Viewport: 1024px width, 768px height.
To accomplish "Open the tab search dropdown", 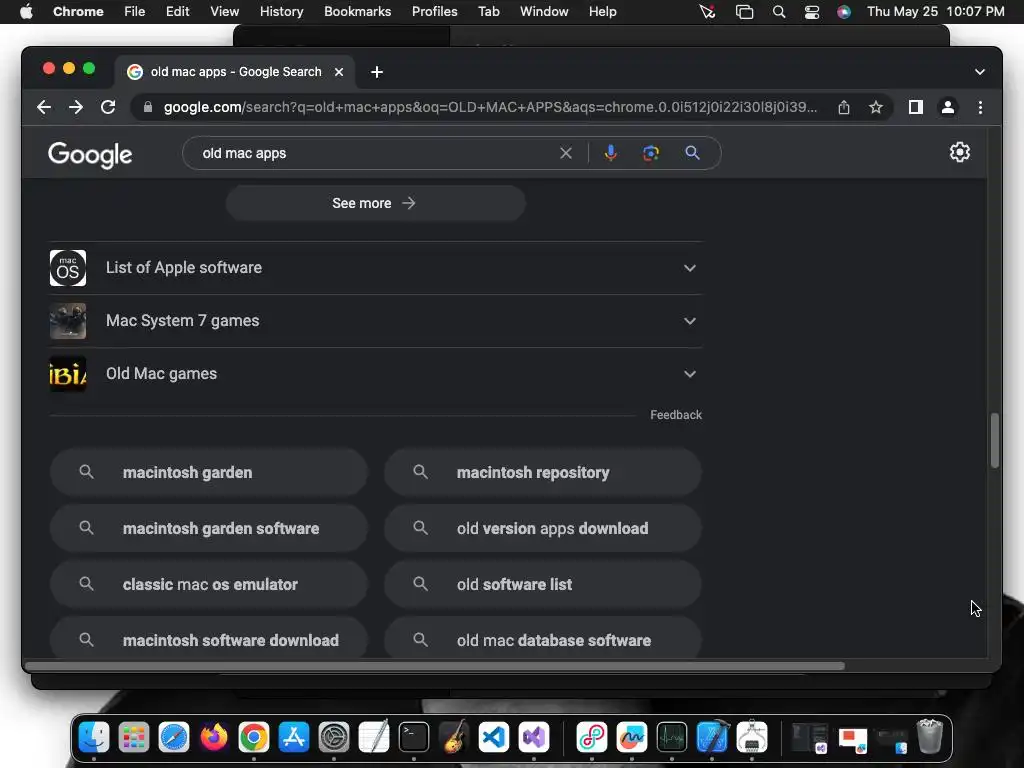I will pos(980,72).
